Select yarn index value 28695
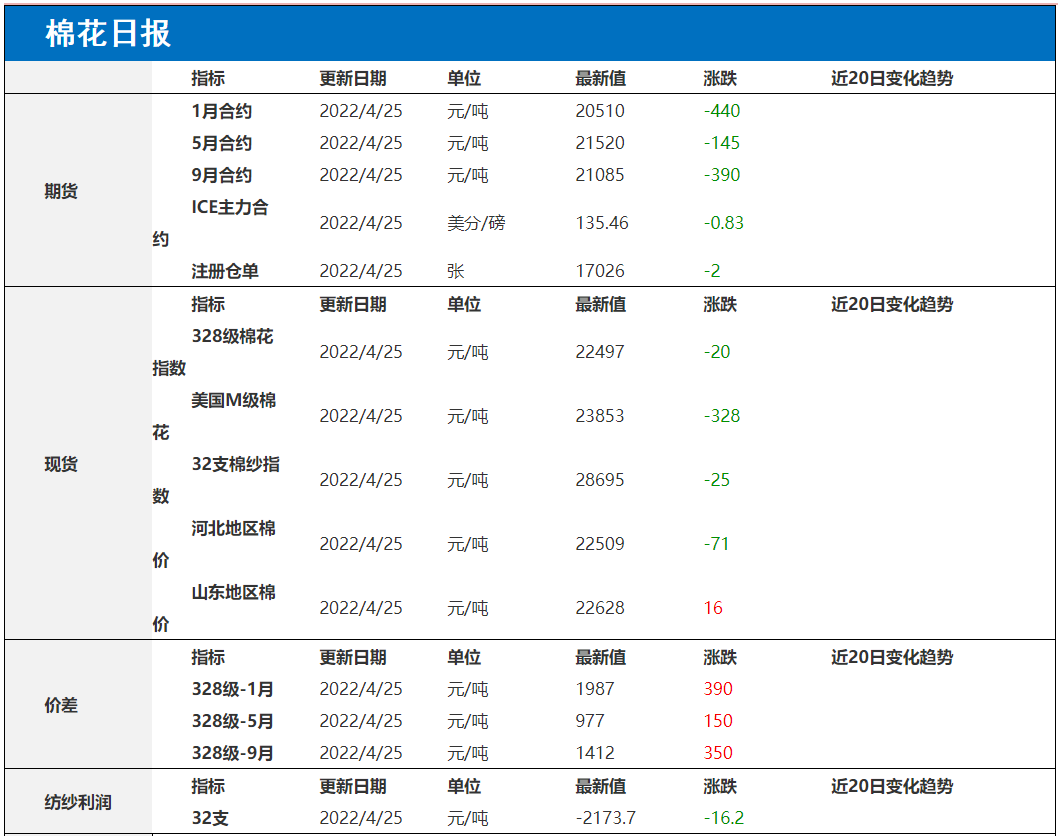The image size is (1058, 836). coord(600,480)
